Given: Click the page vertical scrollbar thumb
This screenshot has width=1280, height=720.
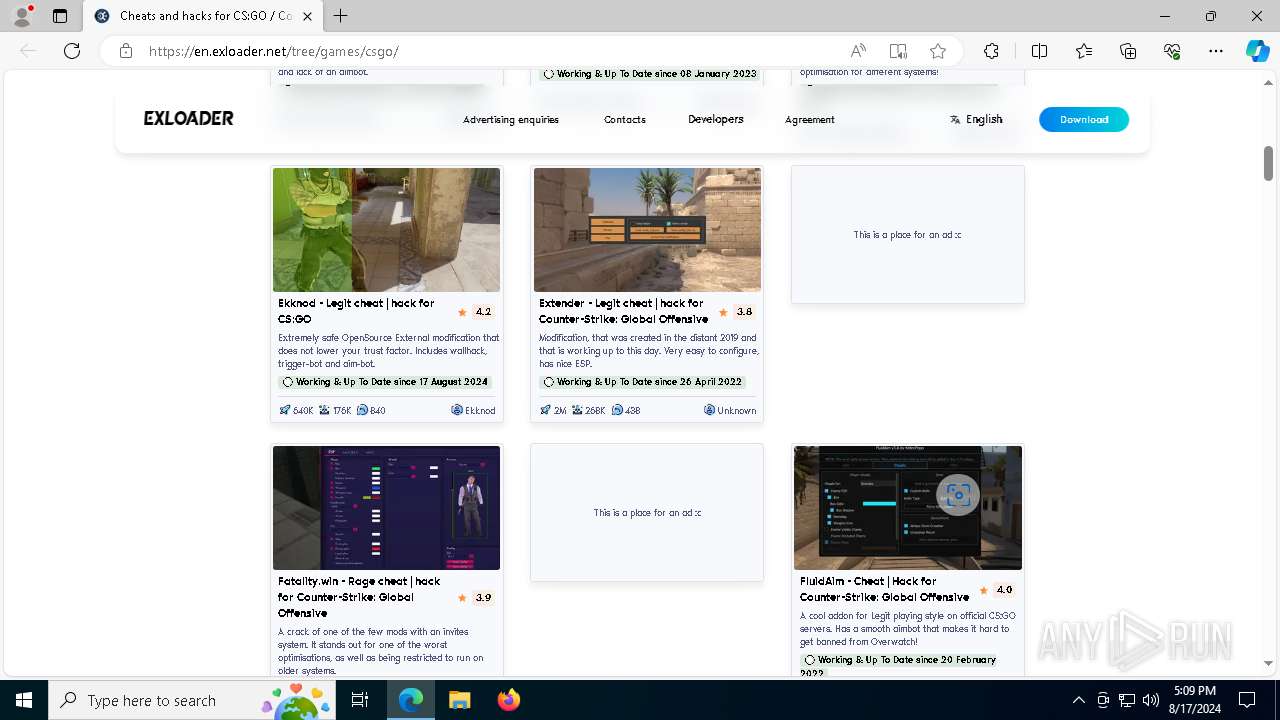Looking at the screenshot, I should coord(1268,163).
